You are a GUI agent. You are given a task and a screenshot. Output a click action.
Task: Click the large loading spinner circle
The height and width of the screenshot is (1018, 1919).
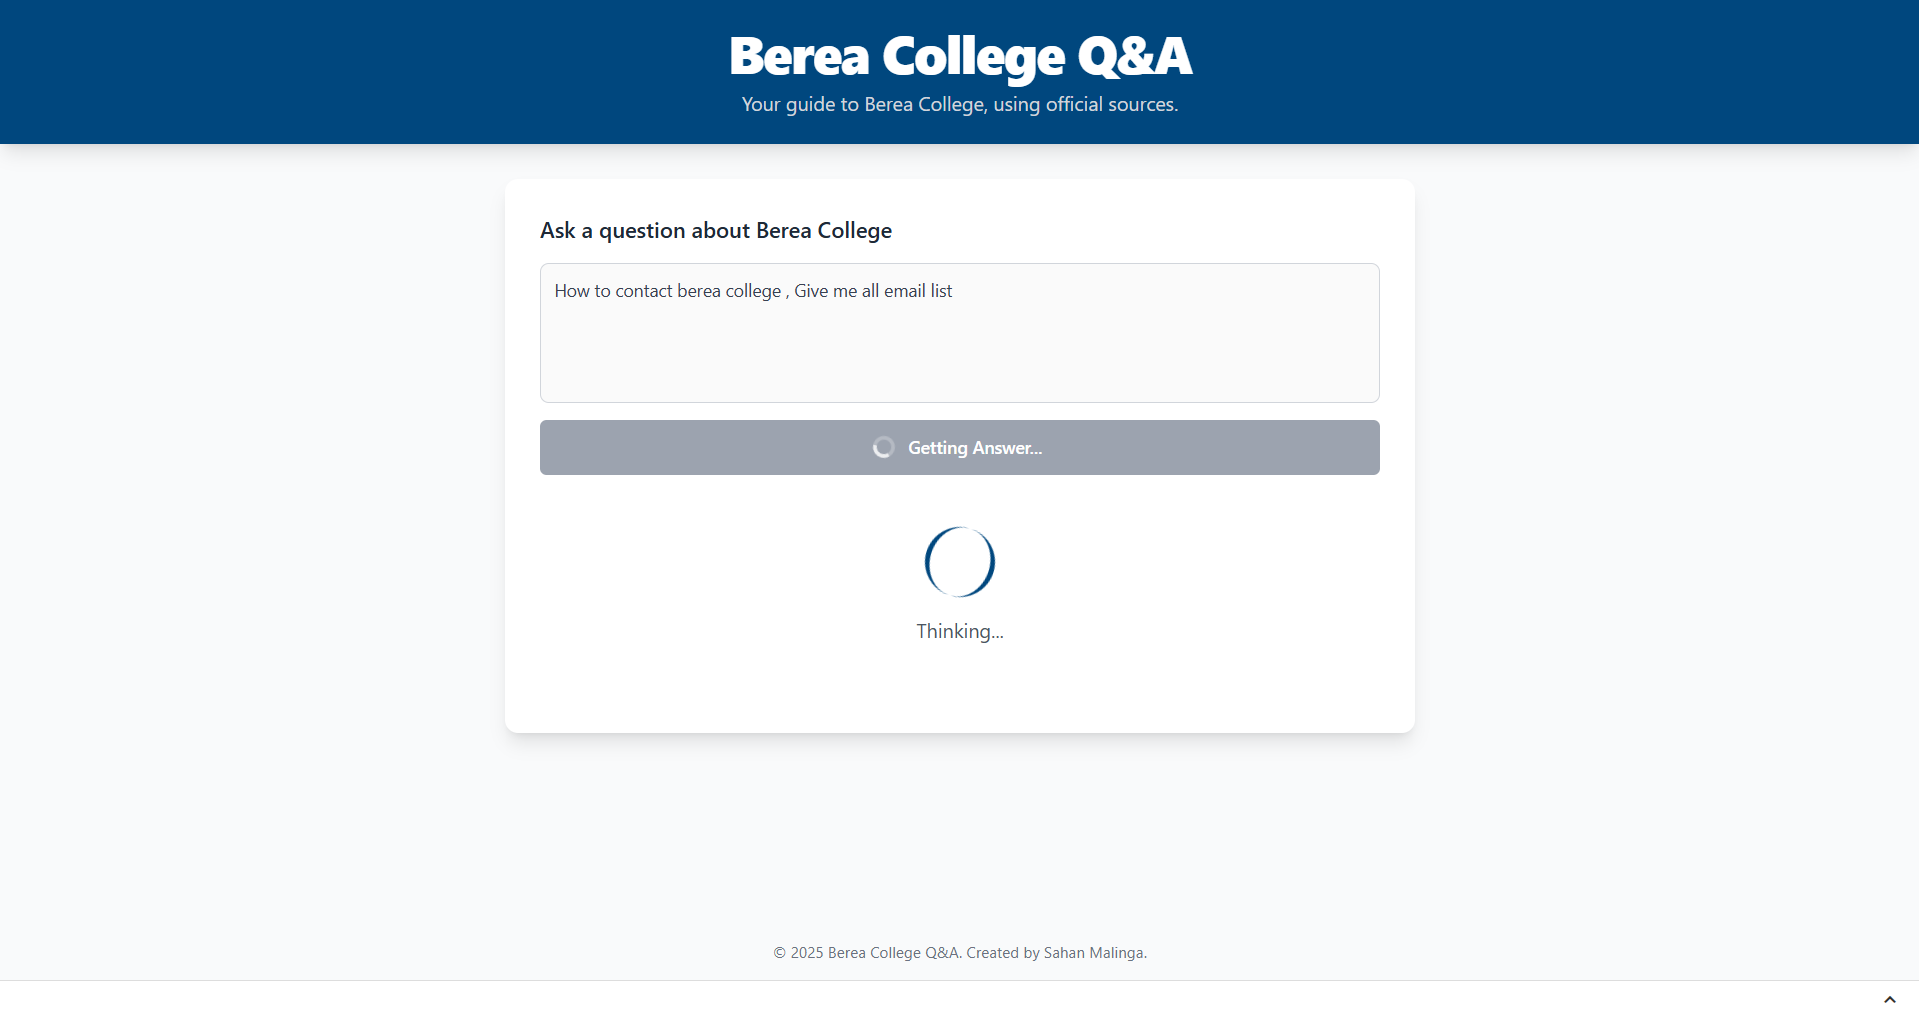pos(959,562)
